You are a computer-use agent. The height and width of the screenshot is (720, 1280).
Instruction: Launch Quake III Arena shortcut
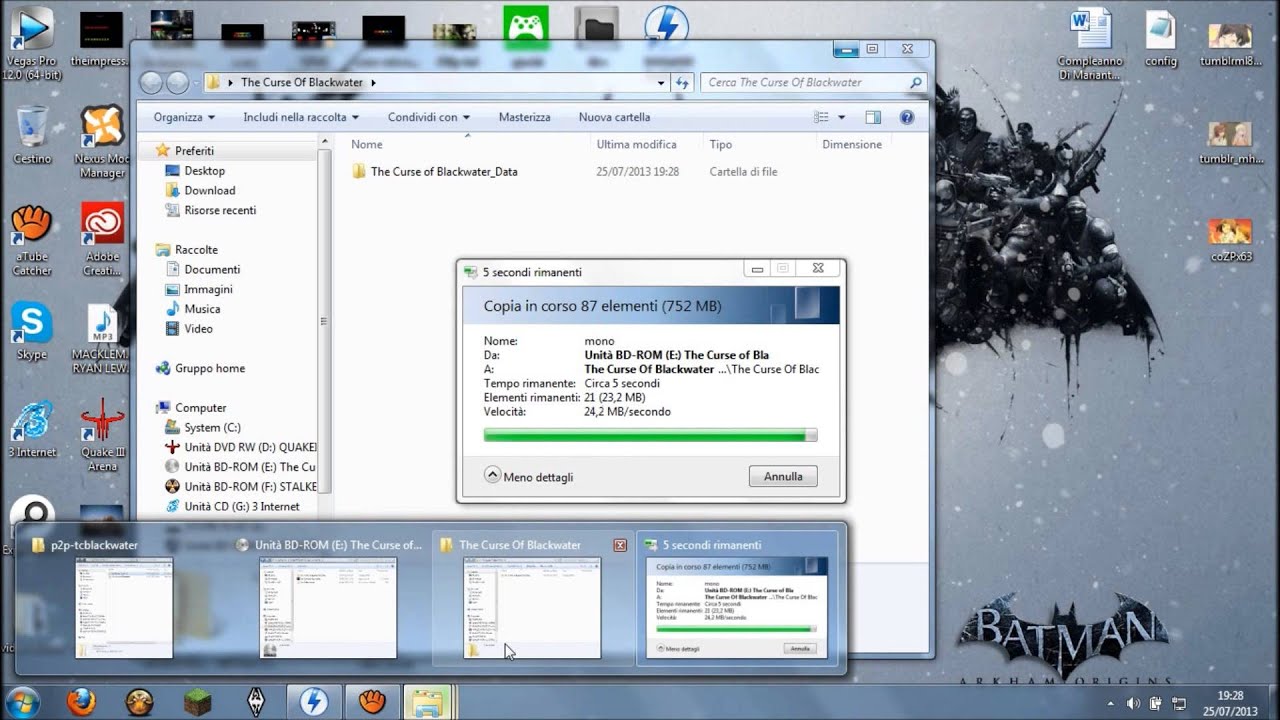(102, 436)
